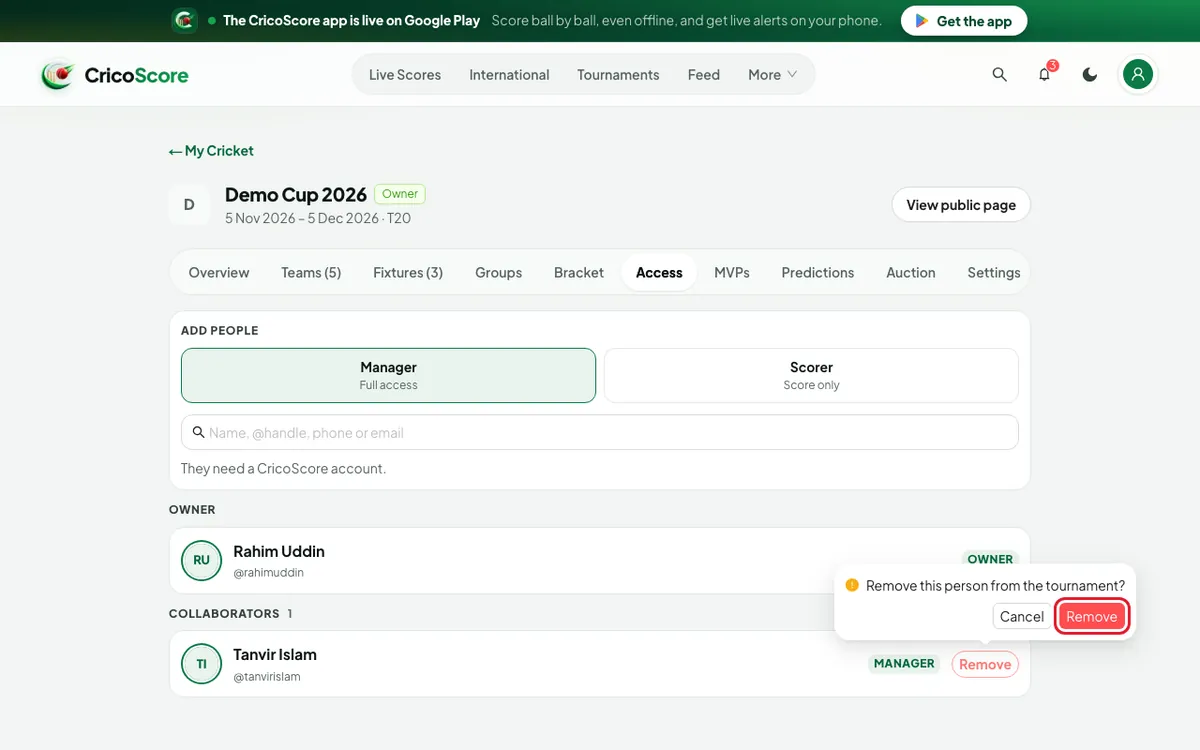Open search with the magnifier icon
The height and width of the screenshot is (750, 1200).
tap(999, 75)
